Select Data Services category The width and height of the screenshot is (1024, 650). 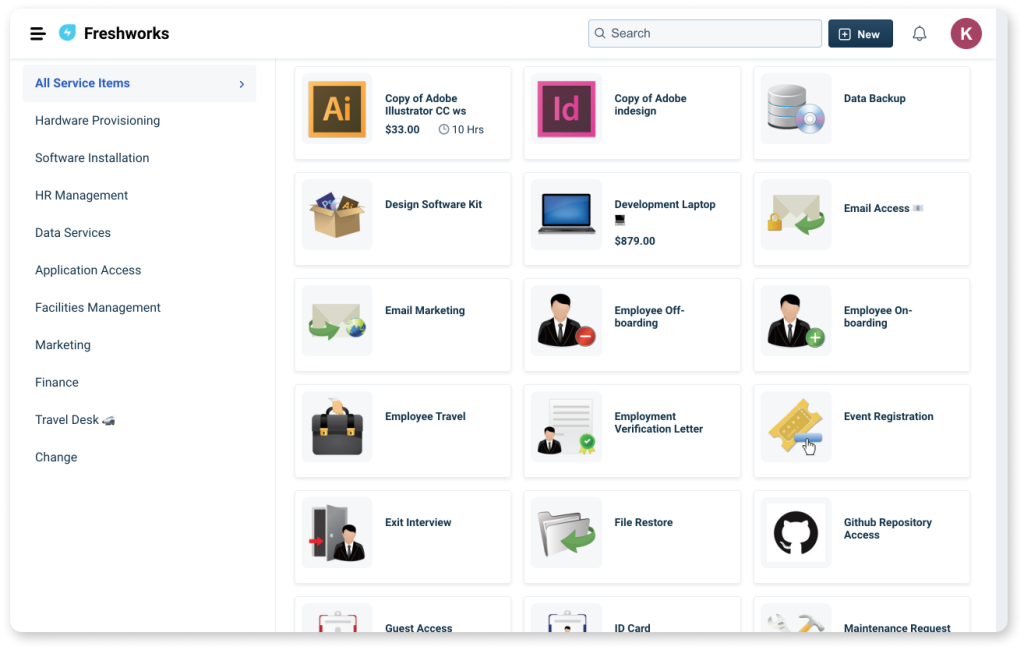73,233
